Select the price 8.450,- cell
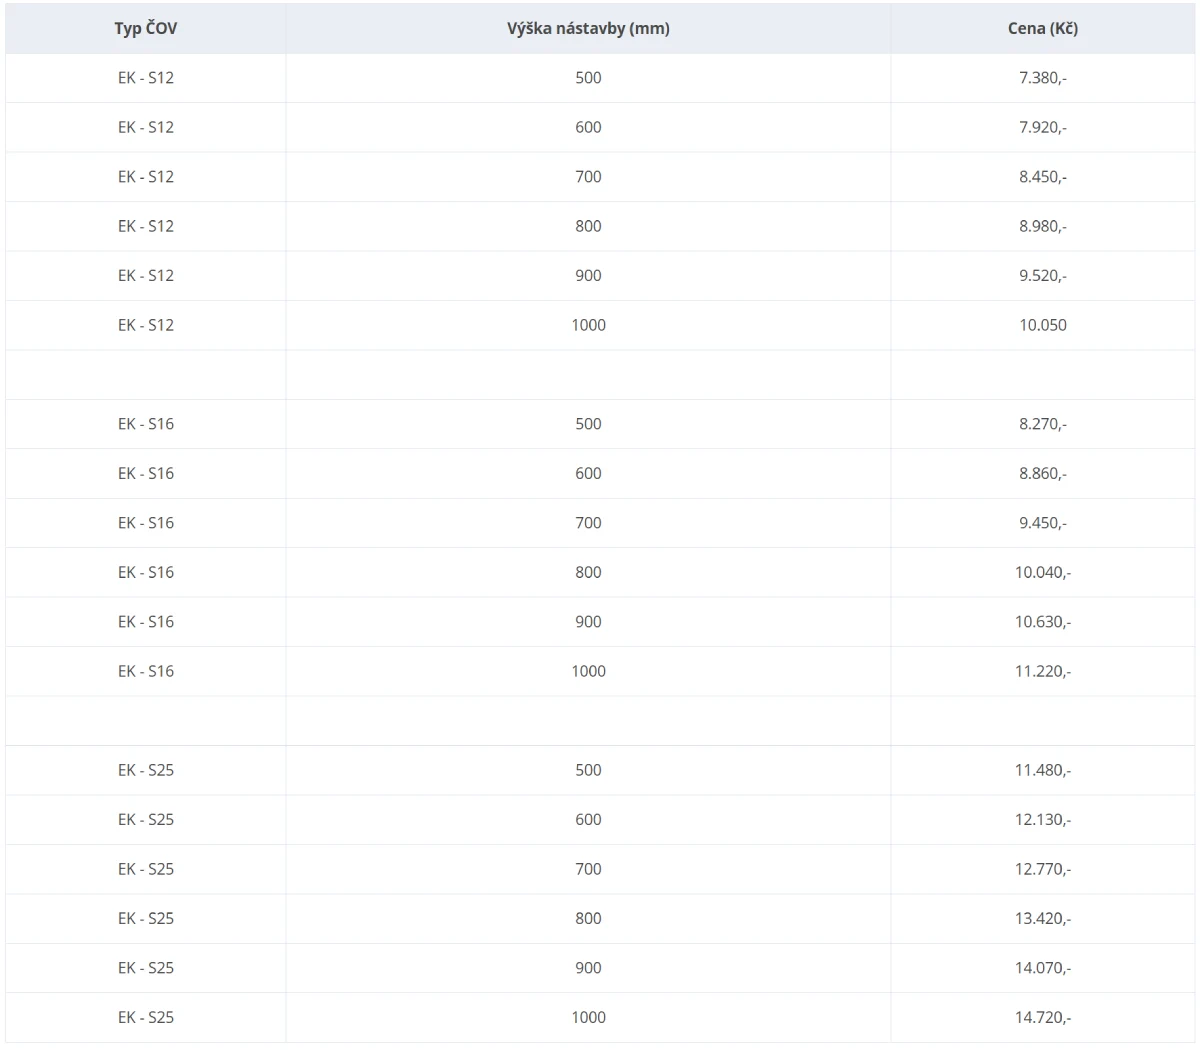The width and height of the screenshot is (1200, 1050). pos(1043,177)
